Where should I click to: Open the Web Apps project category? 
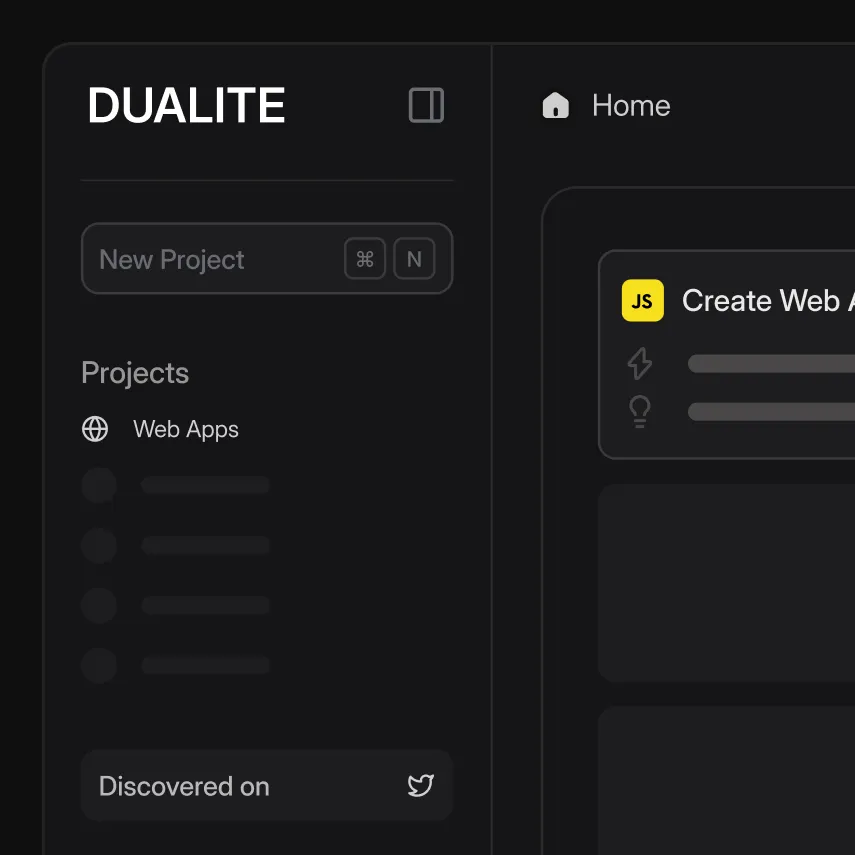[186, 429]
